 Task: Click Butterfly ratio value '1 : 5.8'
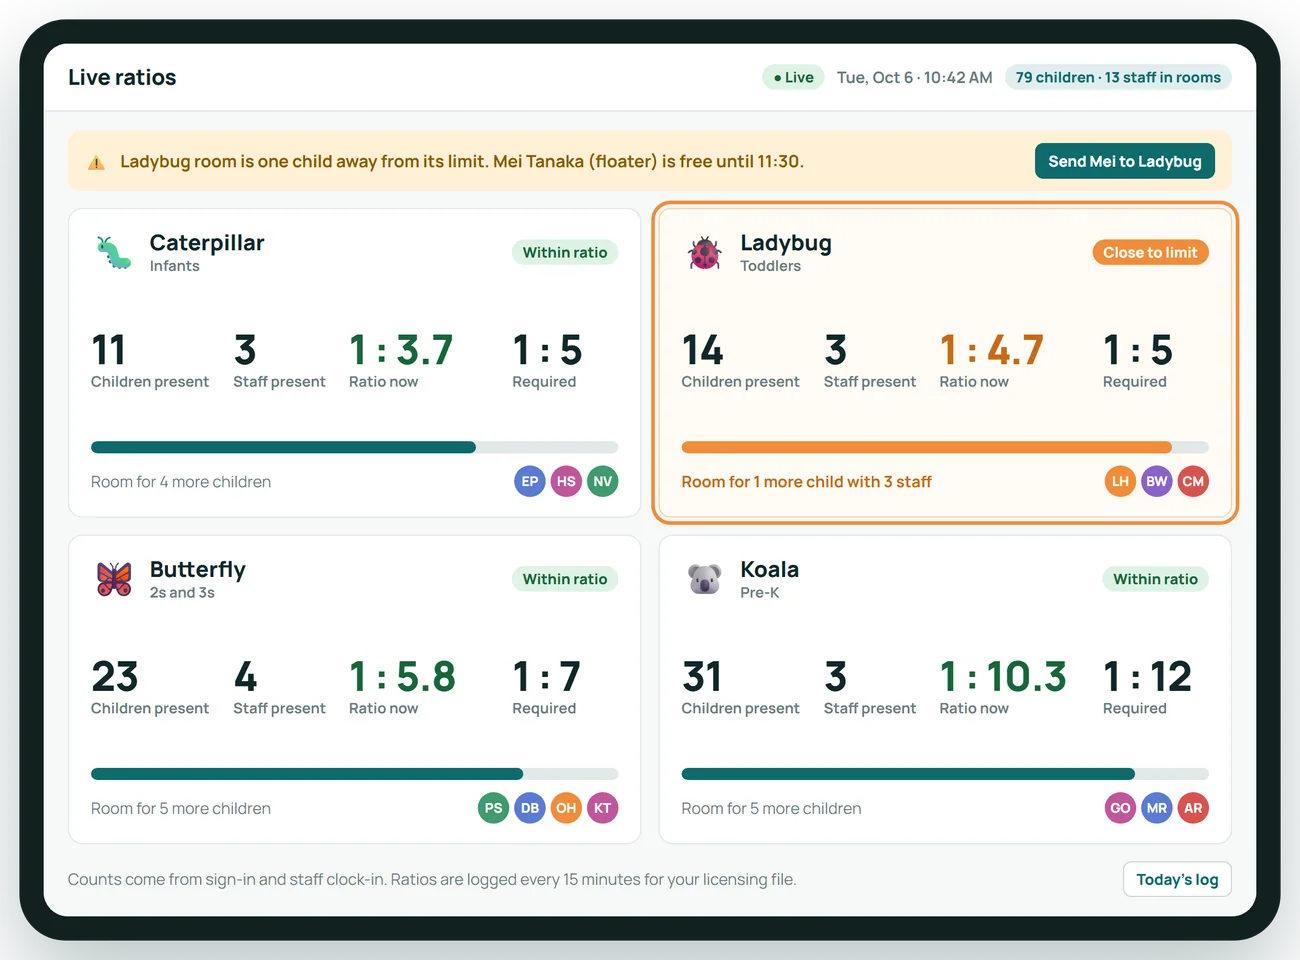[x=402, y=677]
